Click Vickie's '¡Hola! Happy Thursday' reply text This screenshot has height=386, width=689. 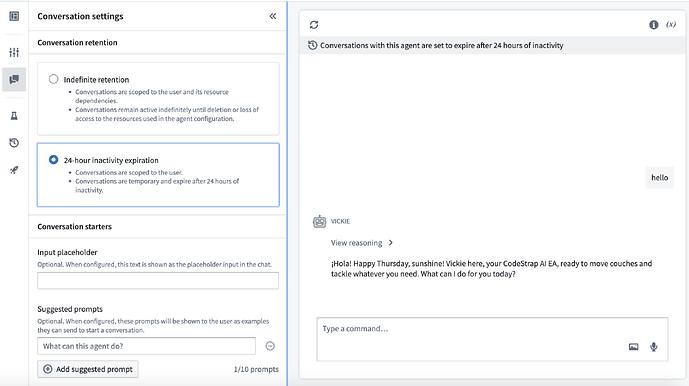[491, 269]
